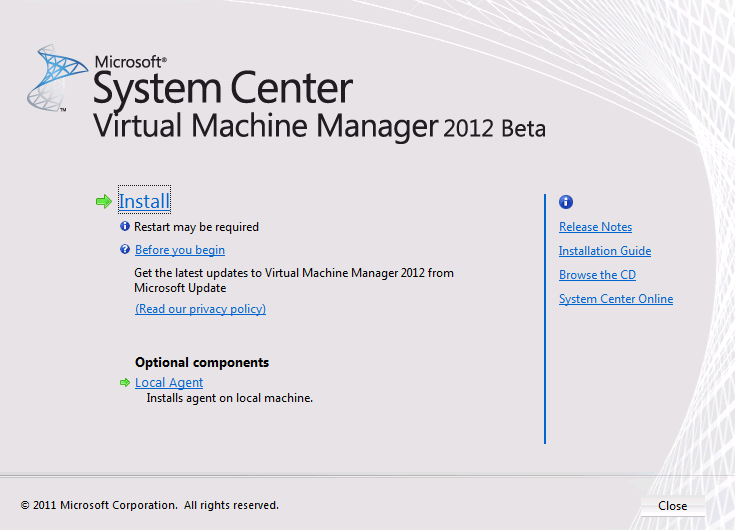The width and height of the screenshot is (735, 530).
Task: Click the info icon next to Restart may be required
Action: [x=125, y=226]
